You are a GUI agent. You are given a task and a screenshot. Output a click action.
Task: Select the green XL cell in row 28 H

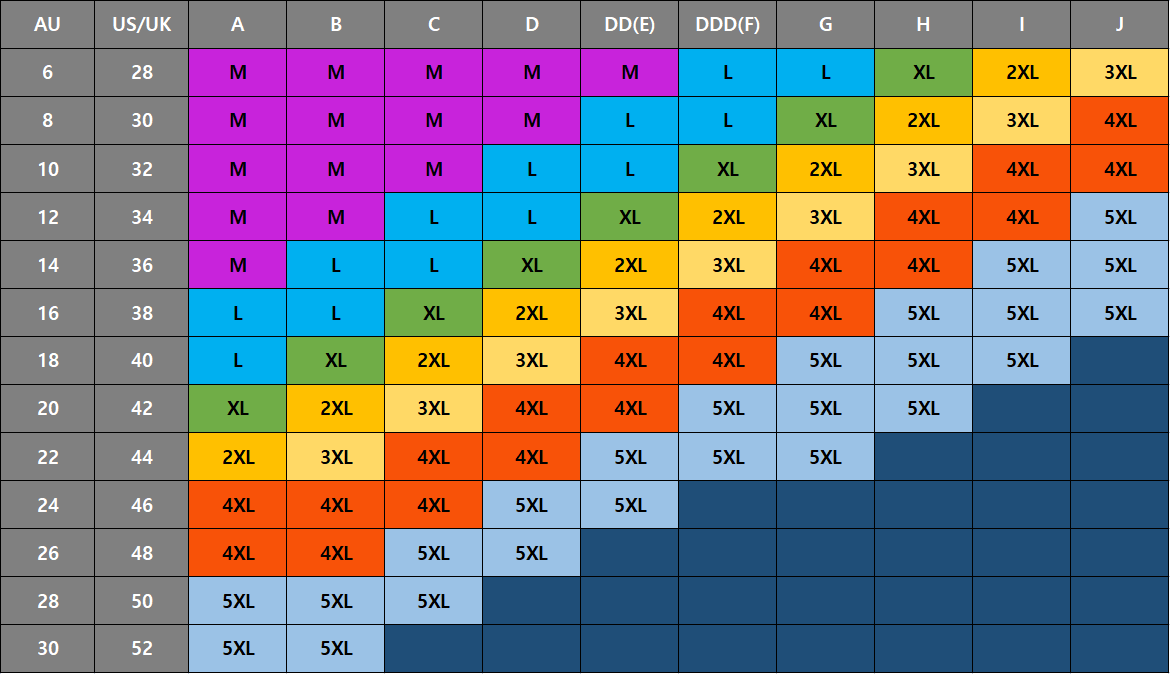923,72
